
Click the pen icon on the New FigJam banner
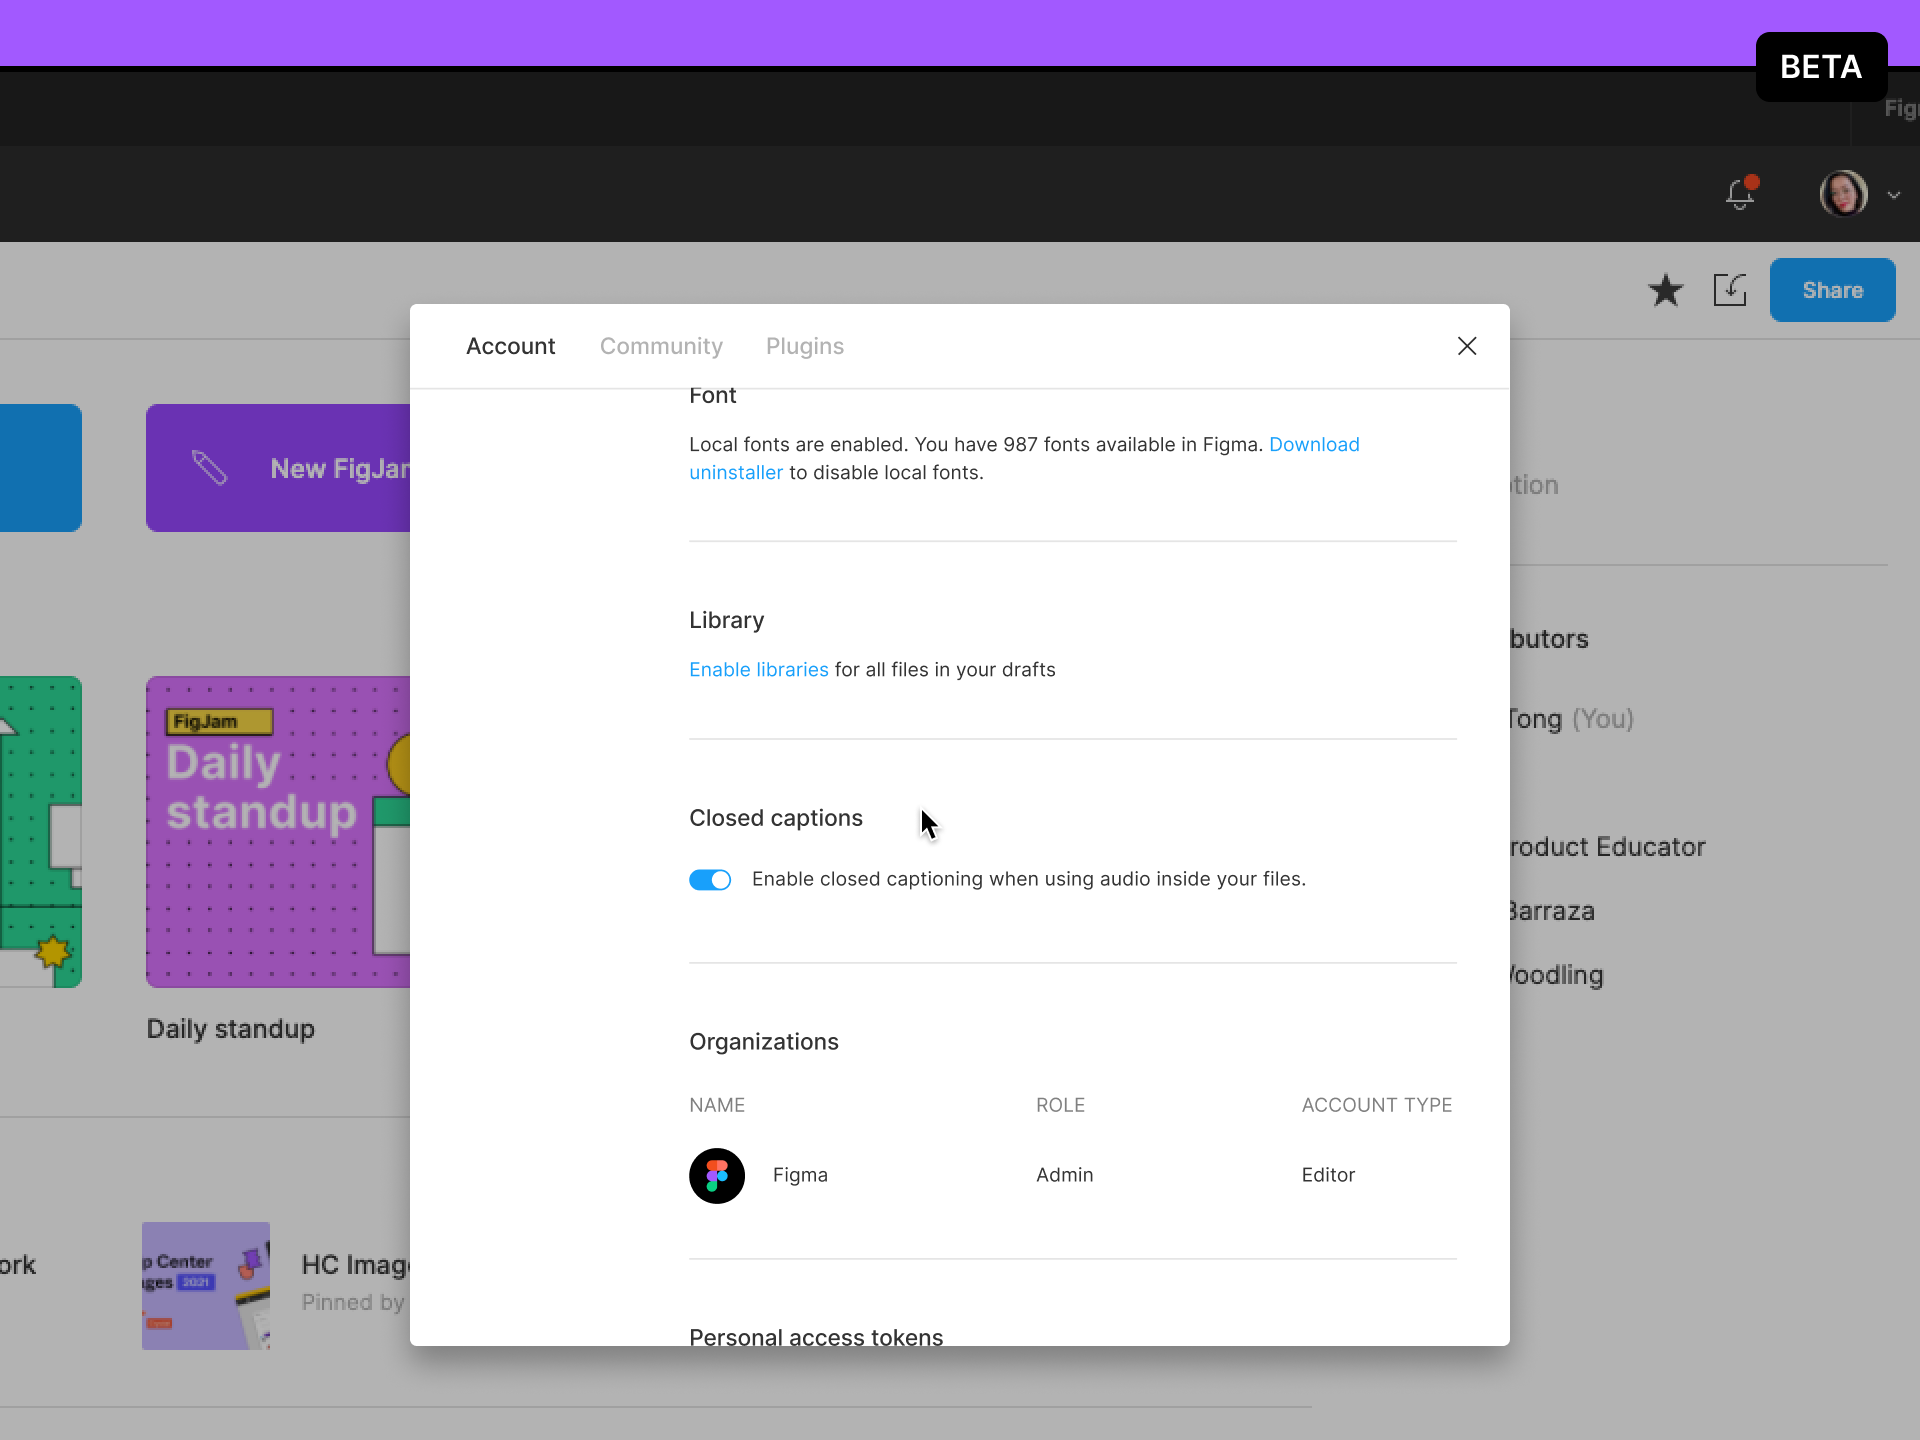pyautogui.click(x=209, y=466)
